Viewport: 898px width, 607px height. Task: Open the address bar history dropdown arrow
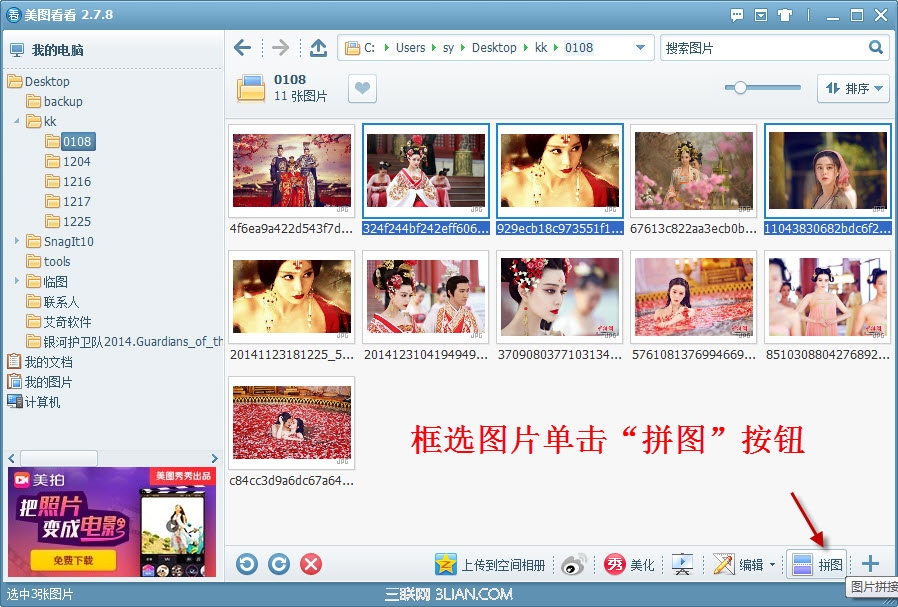click(641, 48)
